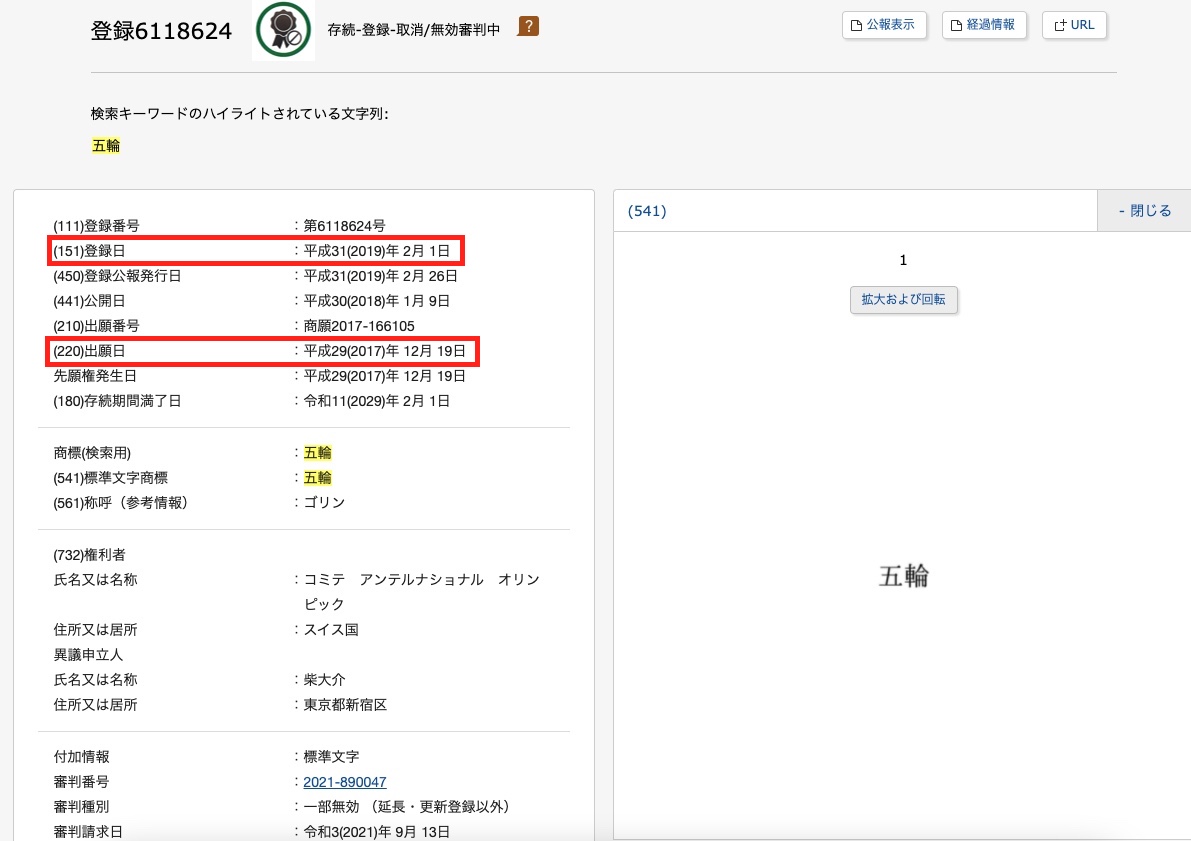Open the 公報表示 gazette view
Viewport: 1191px width, 841px height.
(x=884, y=25)
